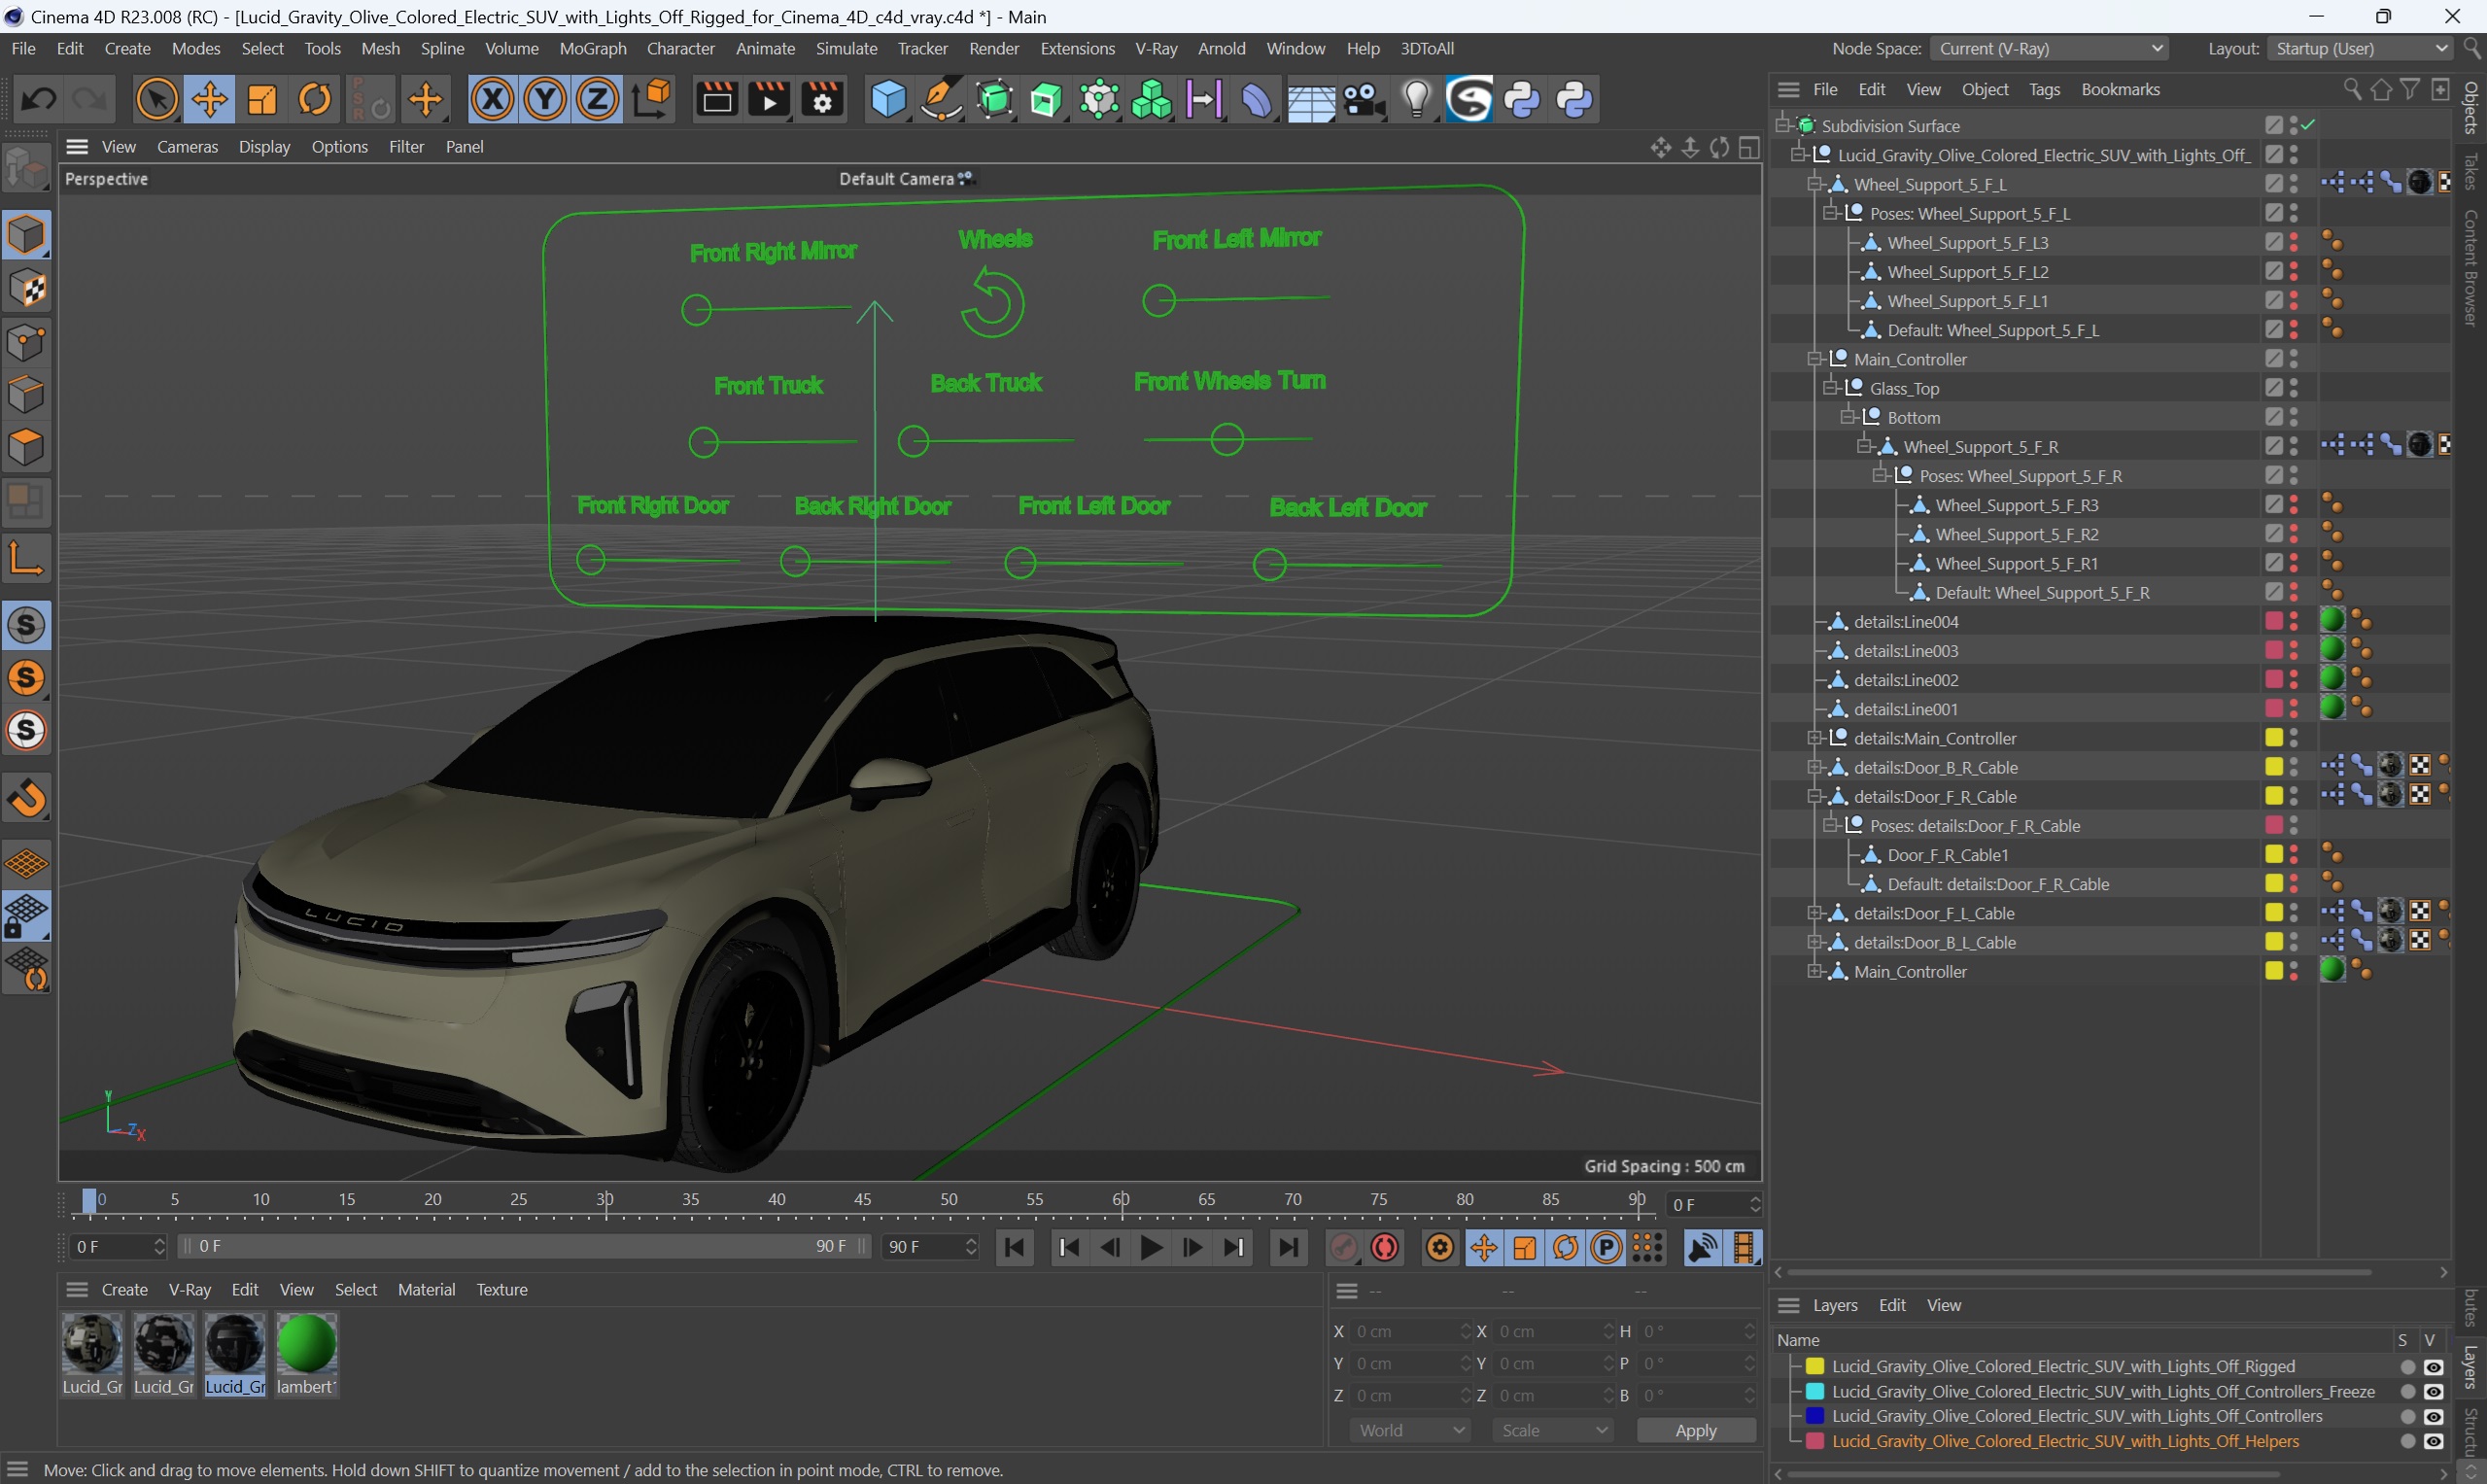The height and width of the screenshot is (1484, 2487).
Task: Toggle visibility of Controllers_Freeze layer
Action: [2433, 1391]
